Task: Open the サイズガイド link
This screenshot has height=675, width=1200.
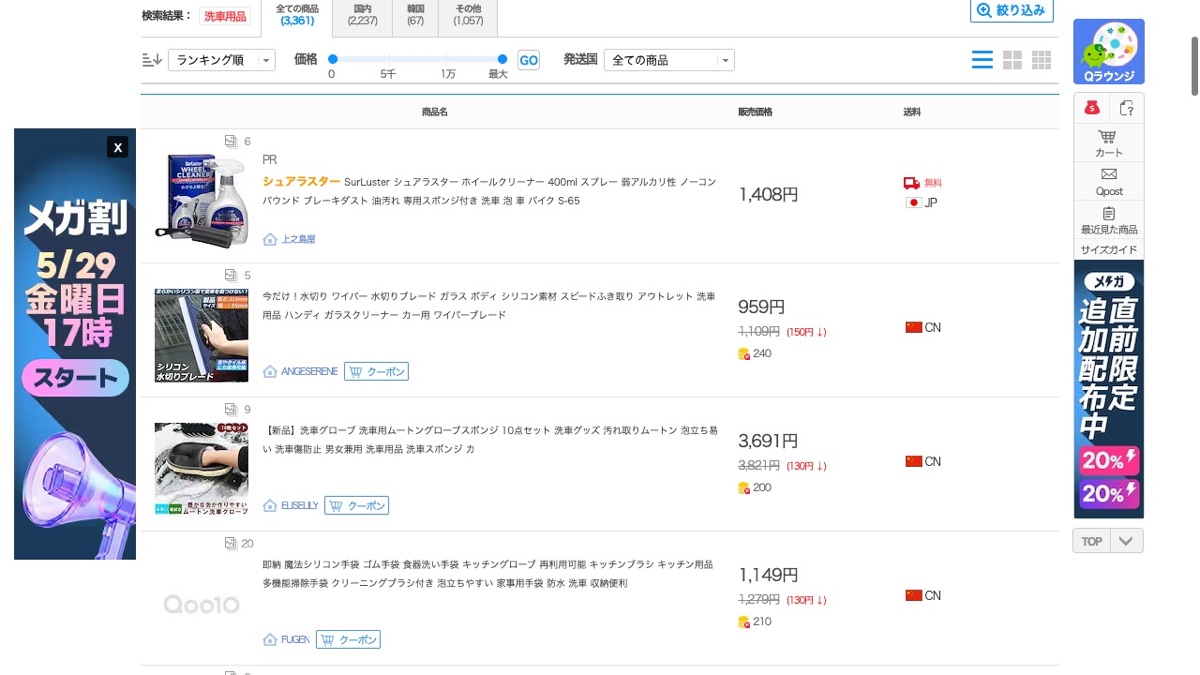Action: [1108, 249]
